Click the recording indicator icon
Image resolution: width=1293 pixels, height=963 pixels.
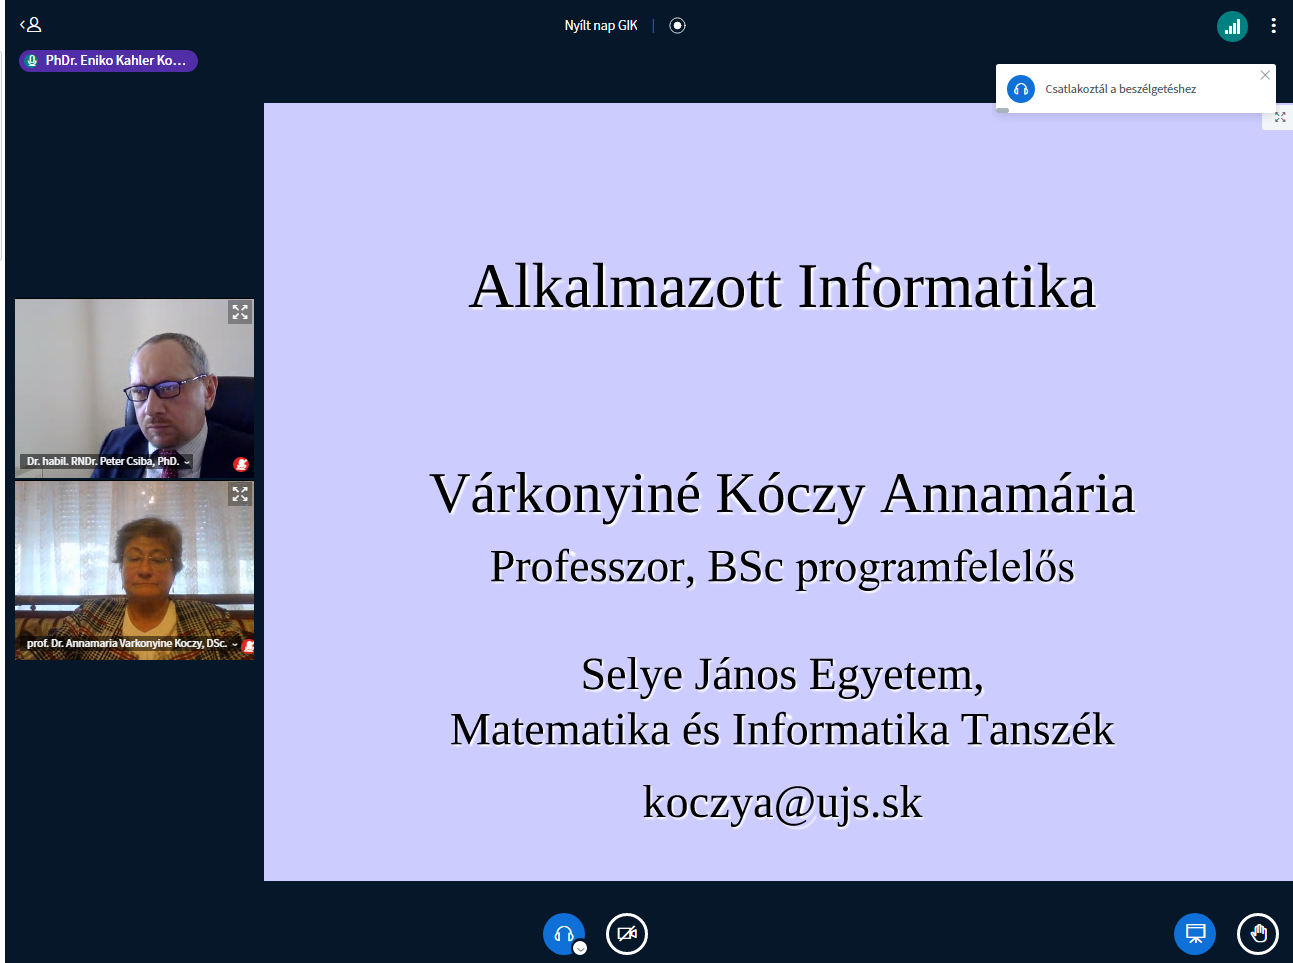click(x=677, y=26)
